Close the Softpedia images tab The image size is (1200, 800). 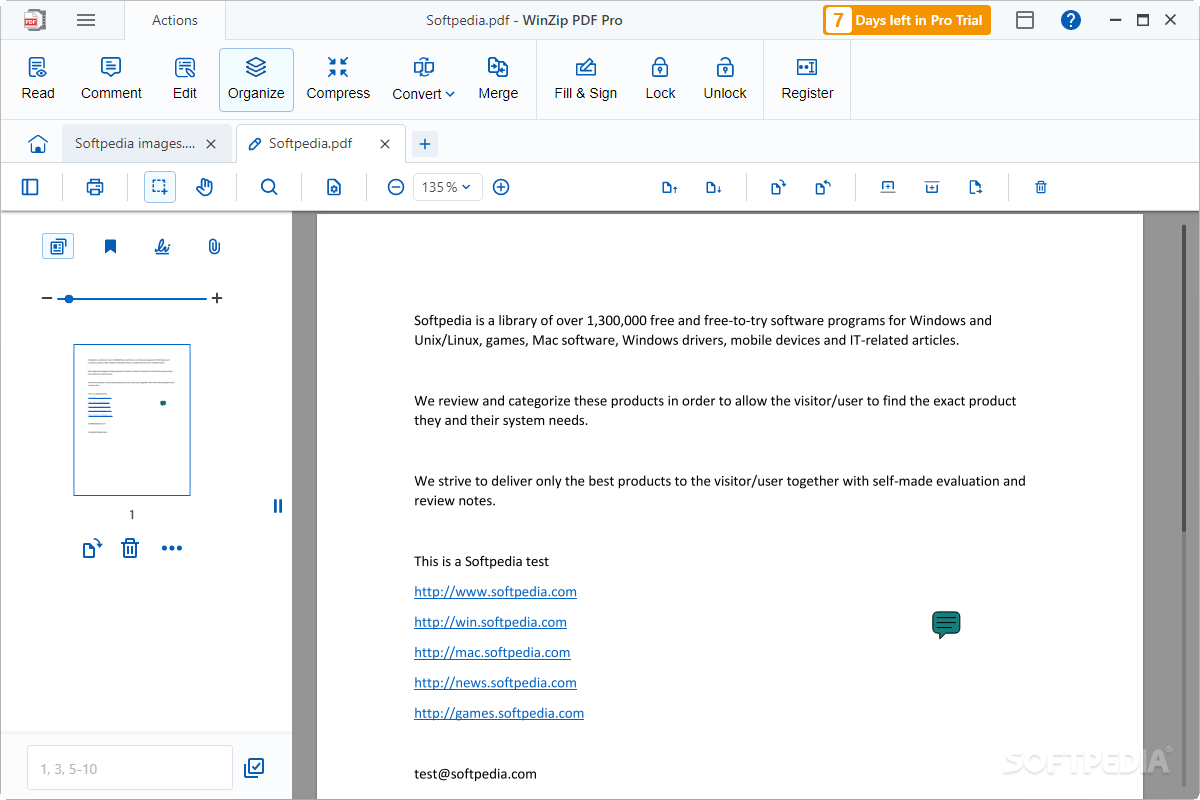pos(211,144)
